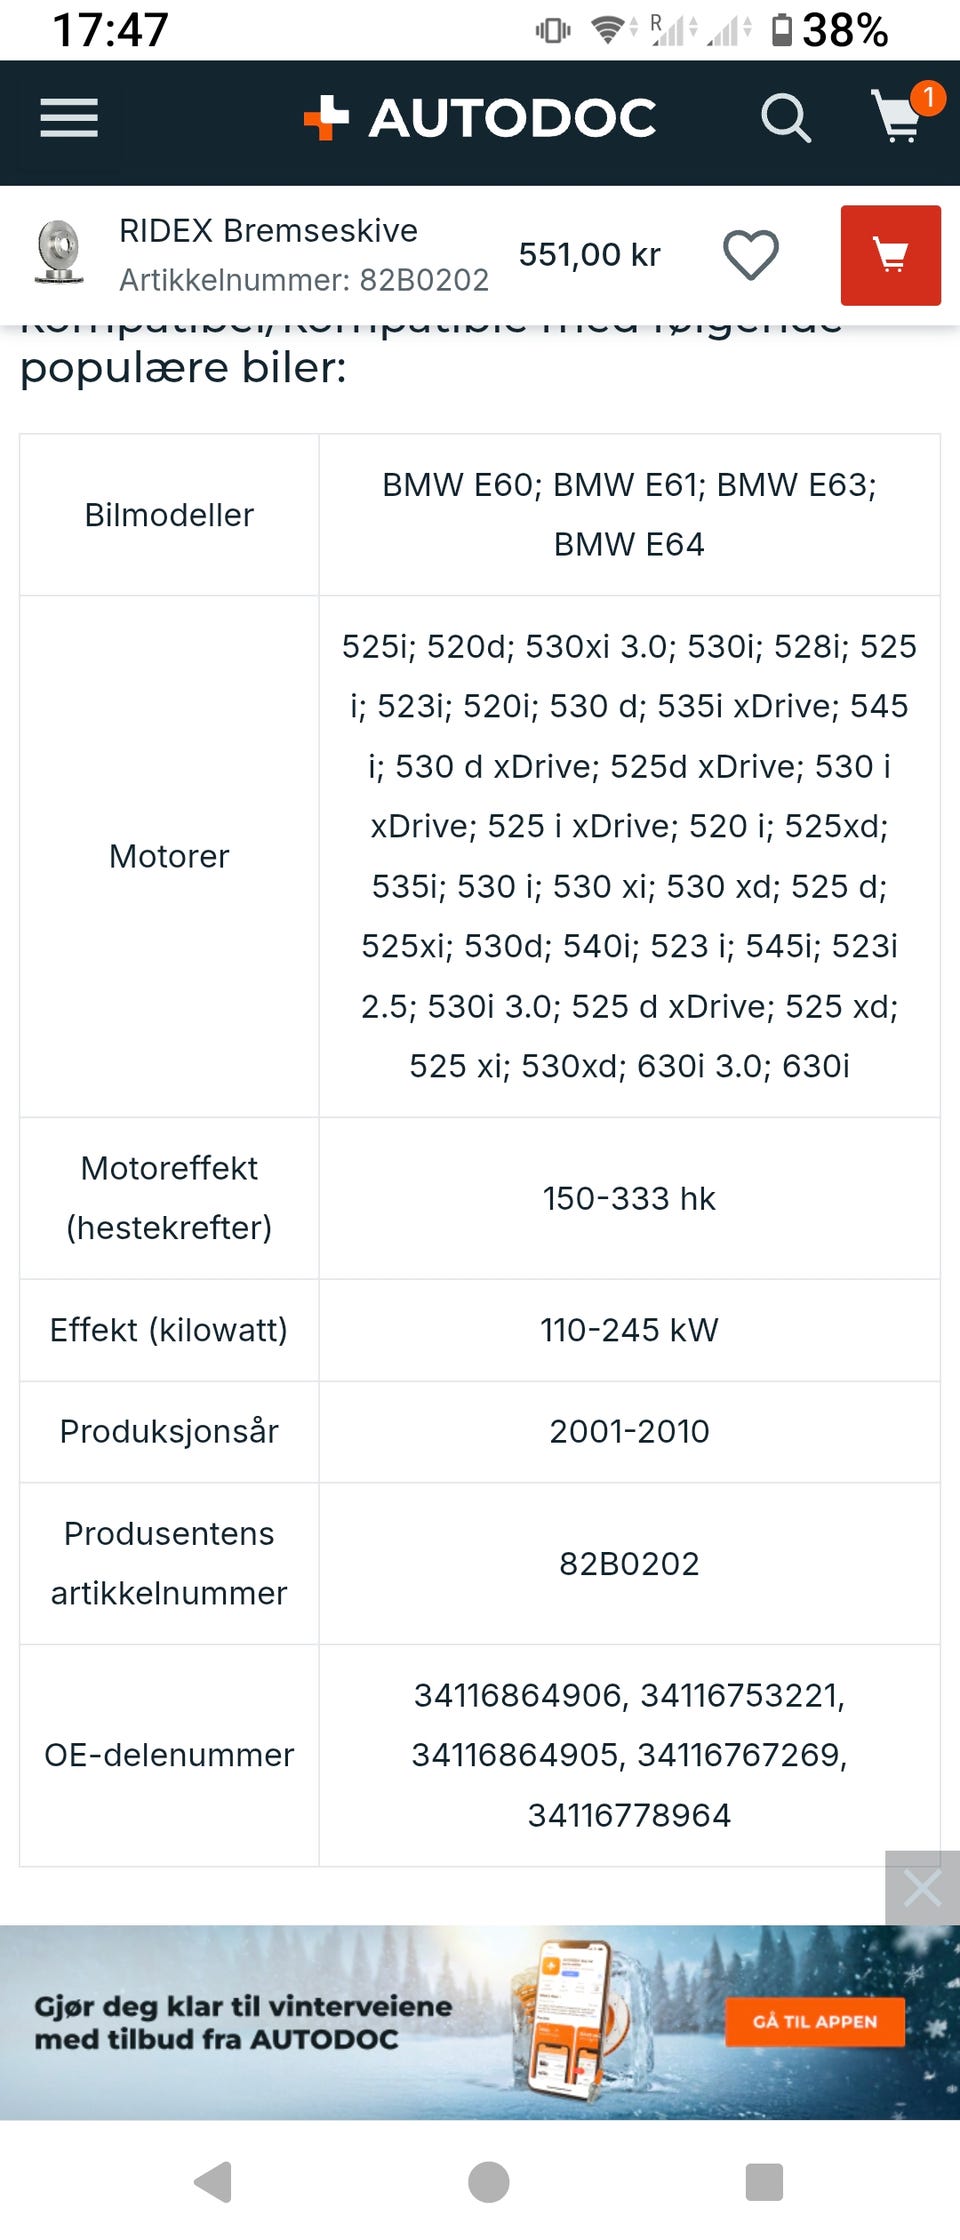Tap the Wi-Fi status icon
Screen dimensions: 960x2240
[606, 30]
